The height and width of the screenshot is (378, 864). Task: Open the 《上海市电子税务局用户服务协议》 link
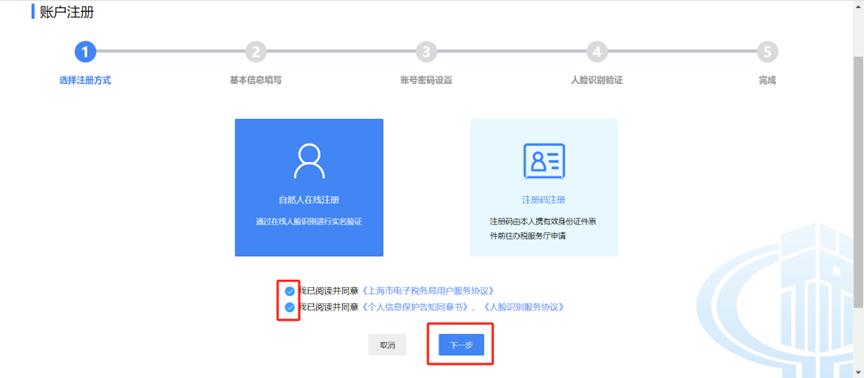(x=427, y=291)
